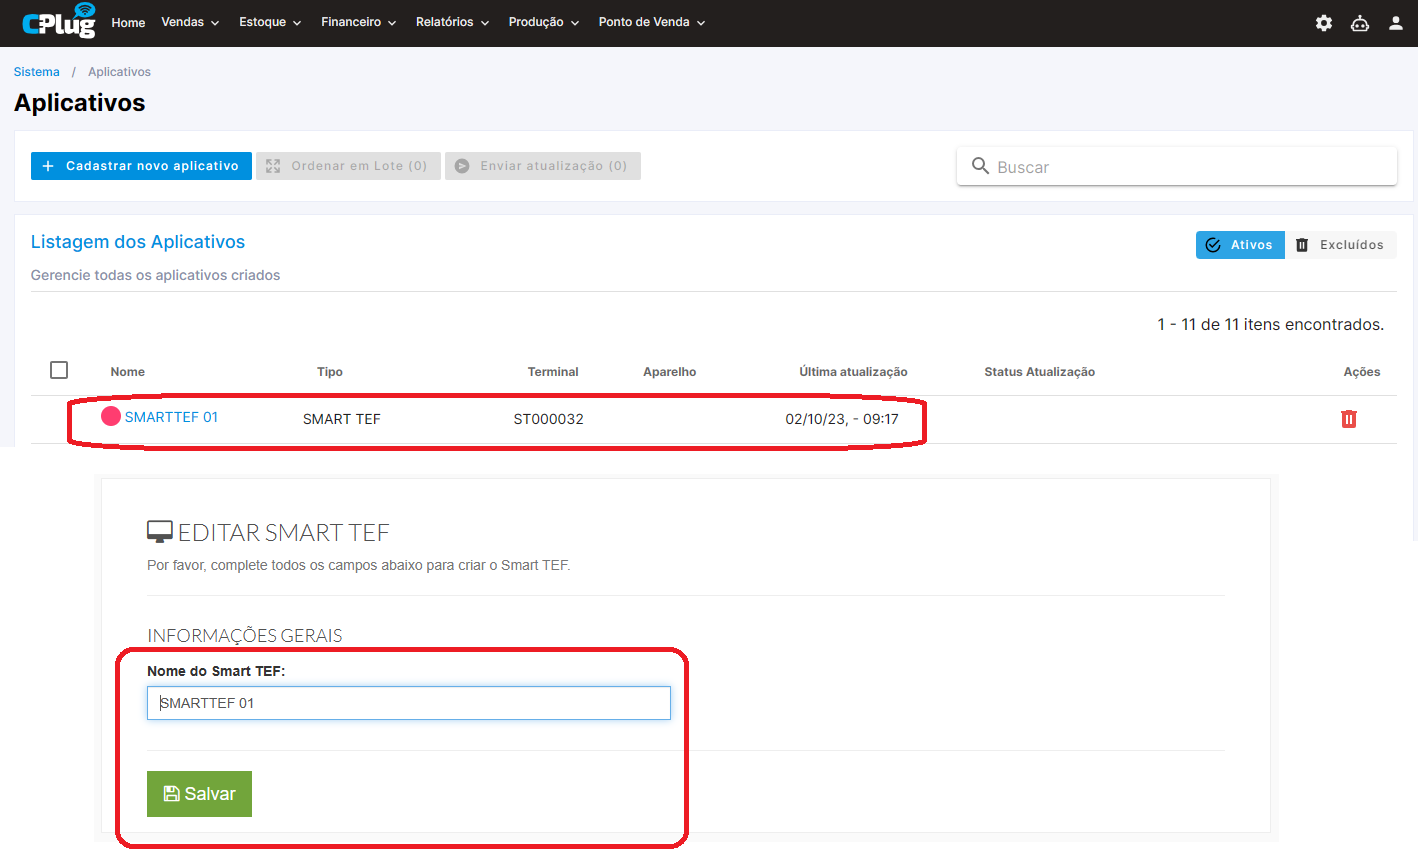Open the SMARTTEF 01 application link
Viewport: 1418px width, 860px height.
[x=171, y=417]
